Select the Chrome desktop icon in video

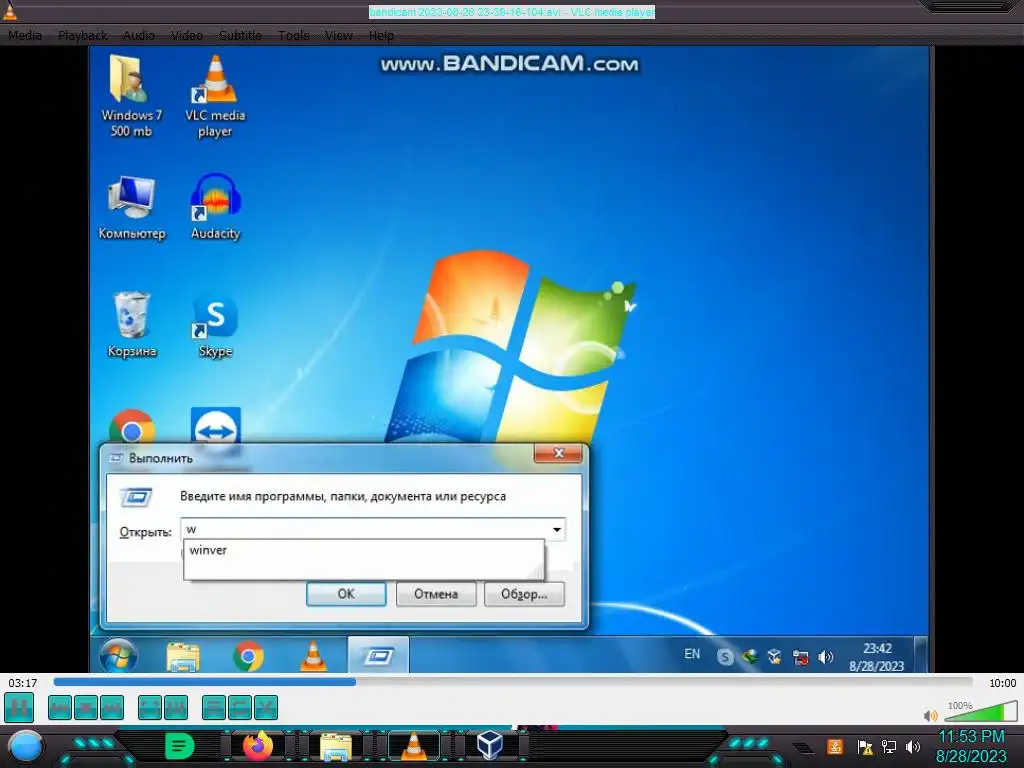pyautogui.click(x=132, y=427)
